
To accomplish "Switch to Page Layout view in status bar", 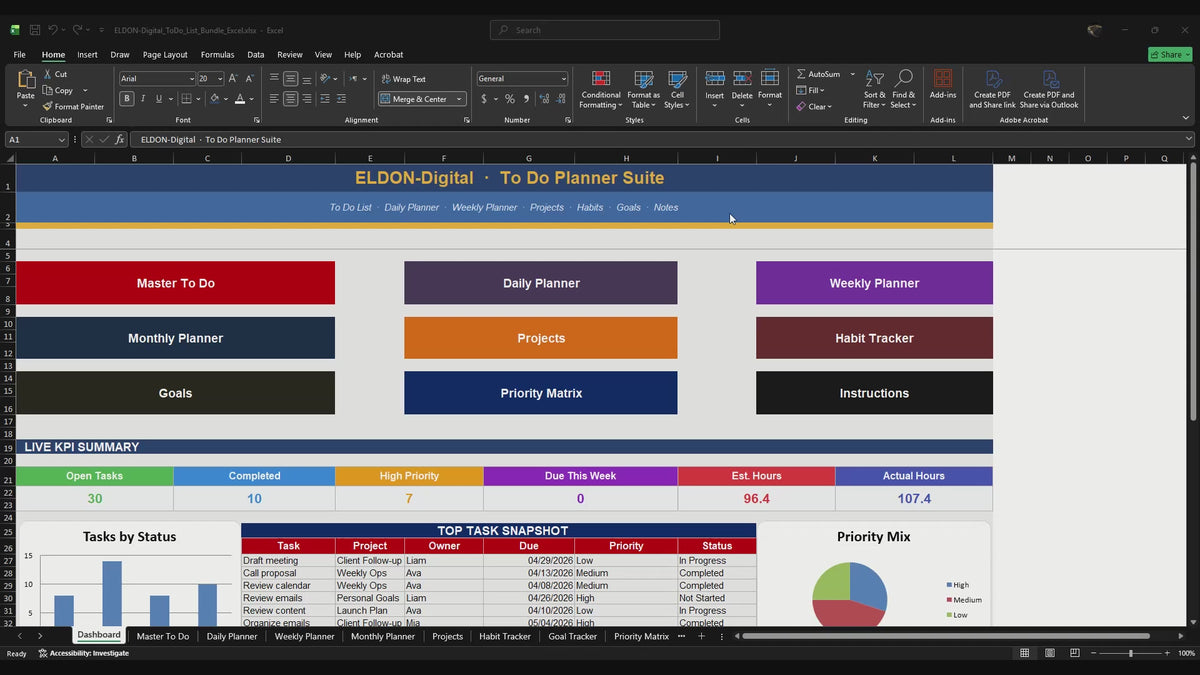I will tap(1049, 653).
